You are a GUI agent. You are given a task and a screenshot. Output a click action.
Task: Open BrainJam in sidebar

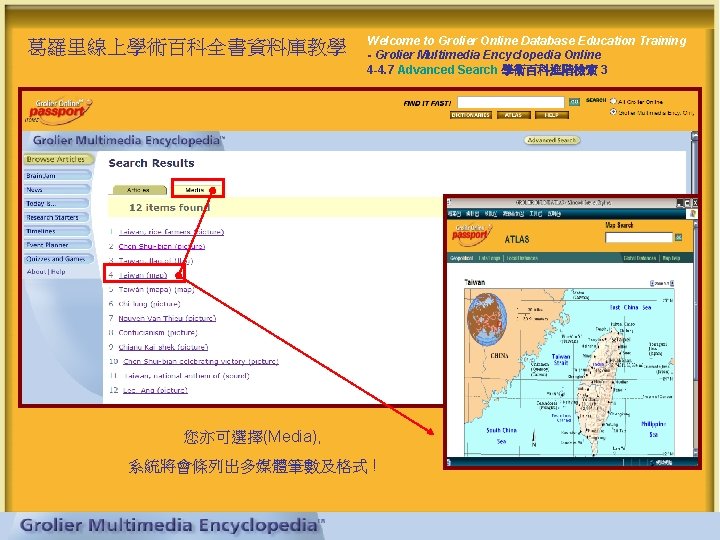[57, 176]
